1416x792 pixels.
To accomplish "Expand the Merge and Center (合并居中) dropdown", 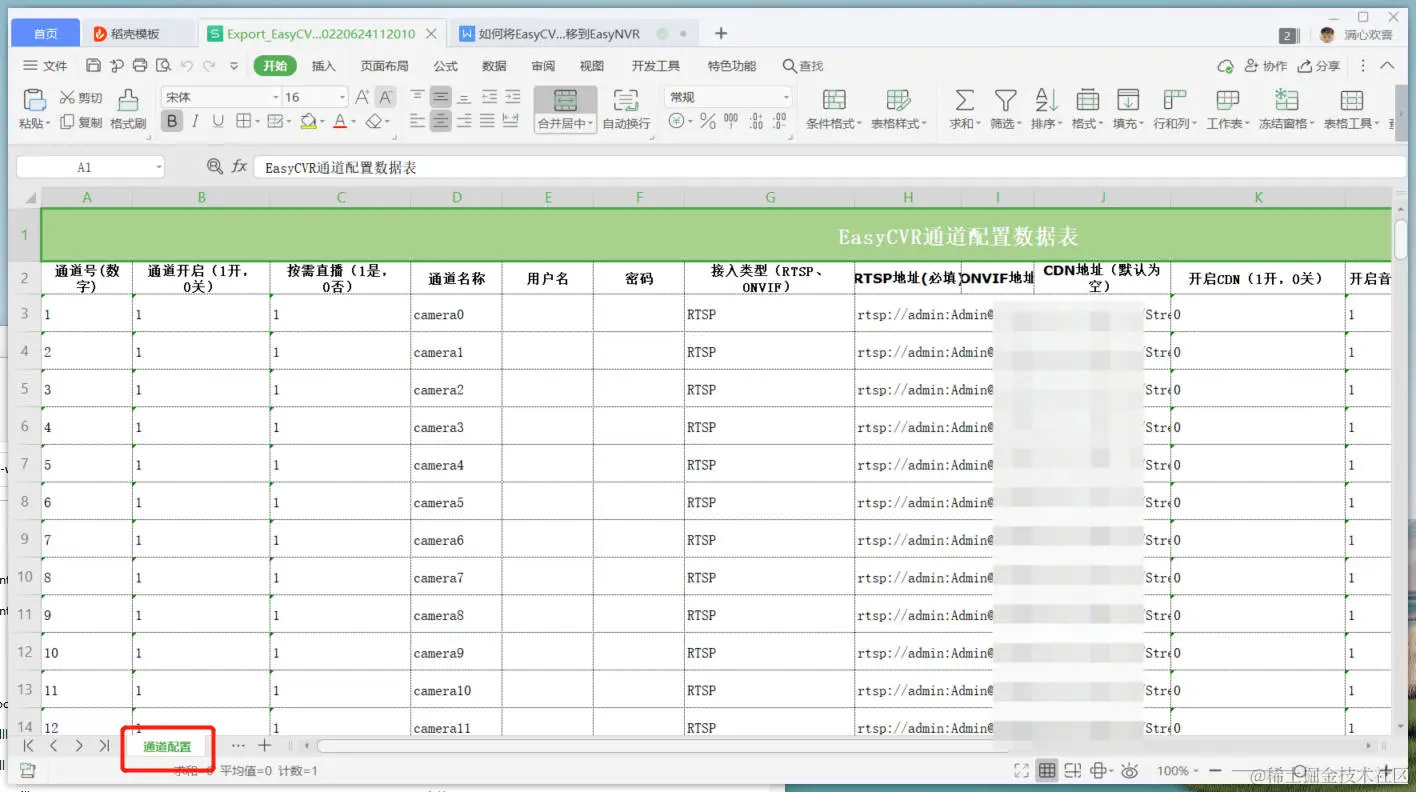I will 591,124.
